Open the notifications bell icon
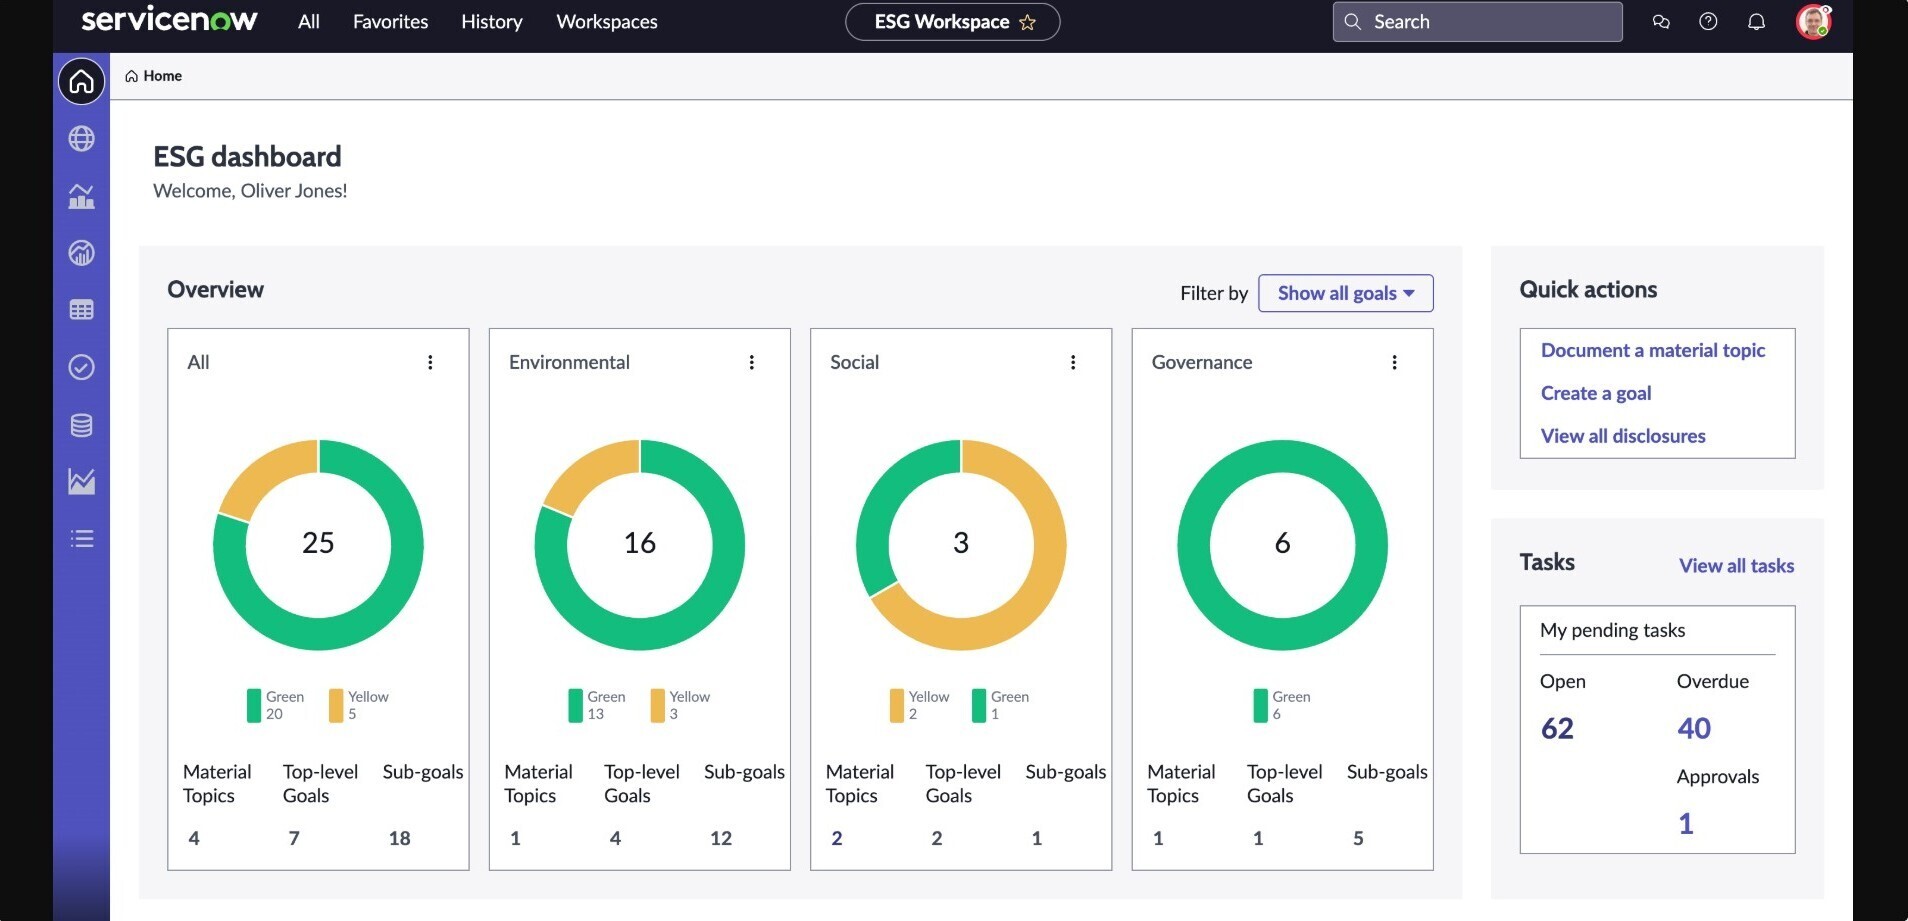1908x921 pixels. 1756,21
